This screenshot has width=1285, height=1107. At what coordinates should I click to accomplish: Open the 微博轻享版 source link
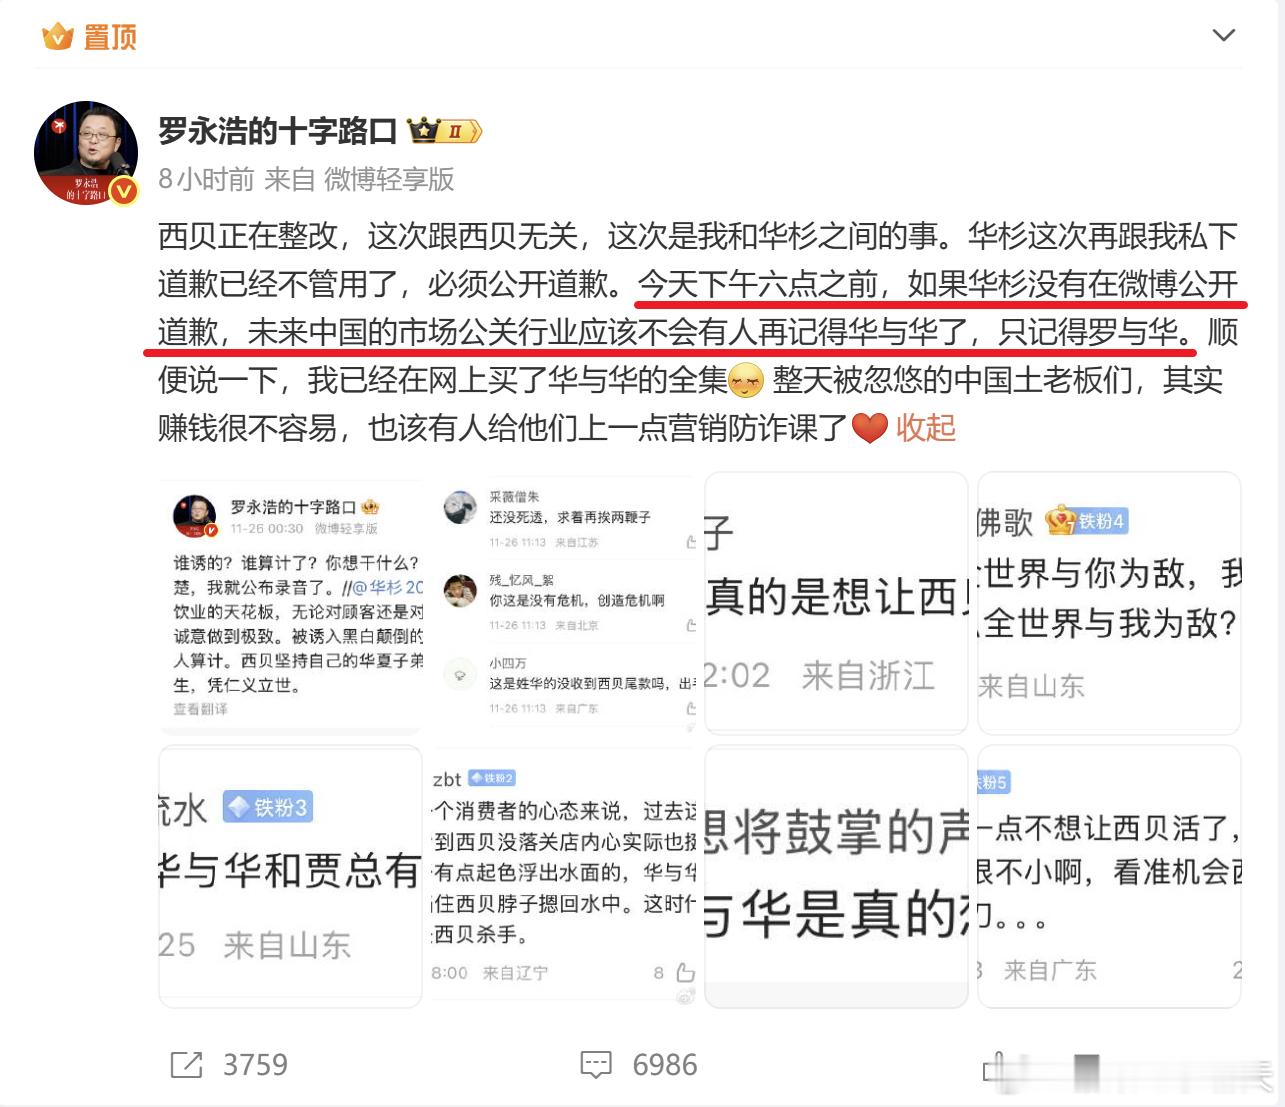coord(389,179)
